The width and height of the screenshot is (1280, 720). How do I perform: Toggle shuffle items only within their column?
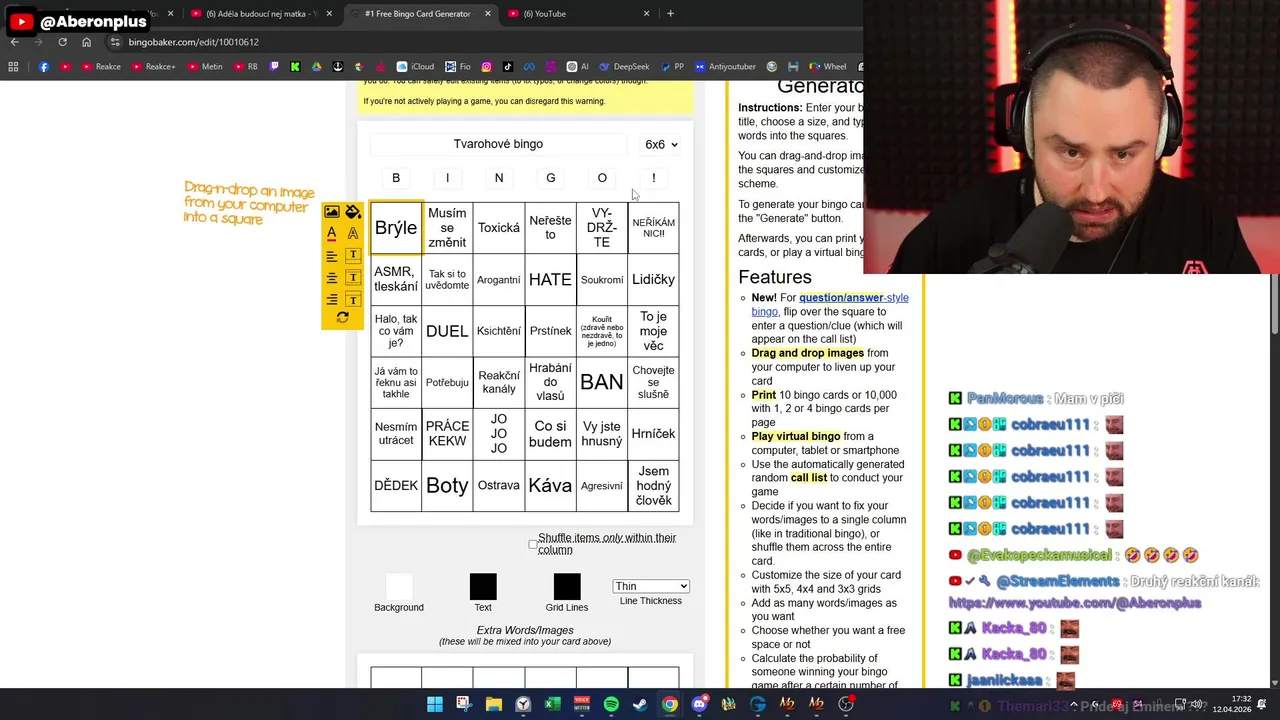click(533, 544)
